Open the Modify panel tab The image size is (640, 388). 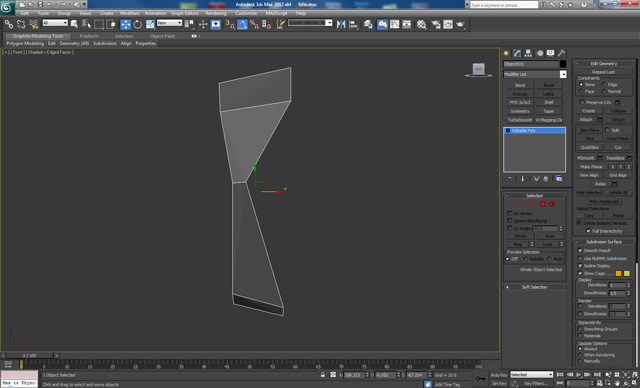[x=517, y=53]
